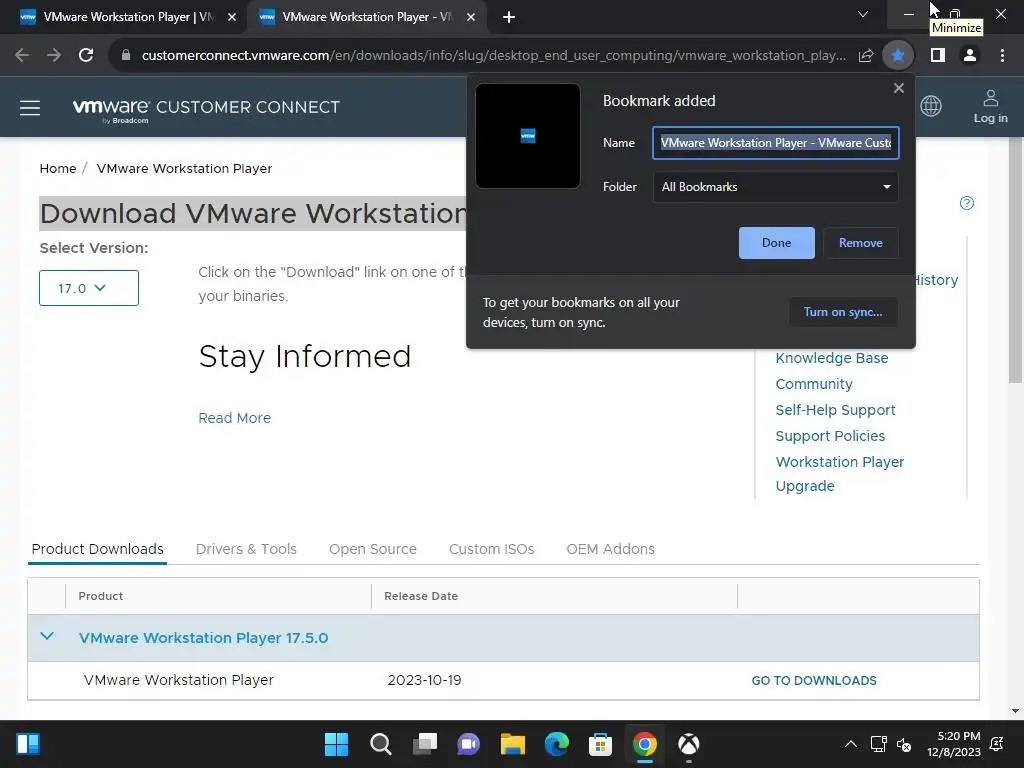Click the muted volume tray icon

click(904, 744)
